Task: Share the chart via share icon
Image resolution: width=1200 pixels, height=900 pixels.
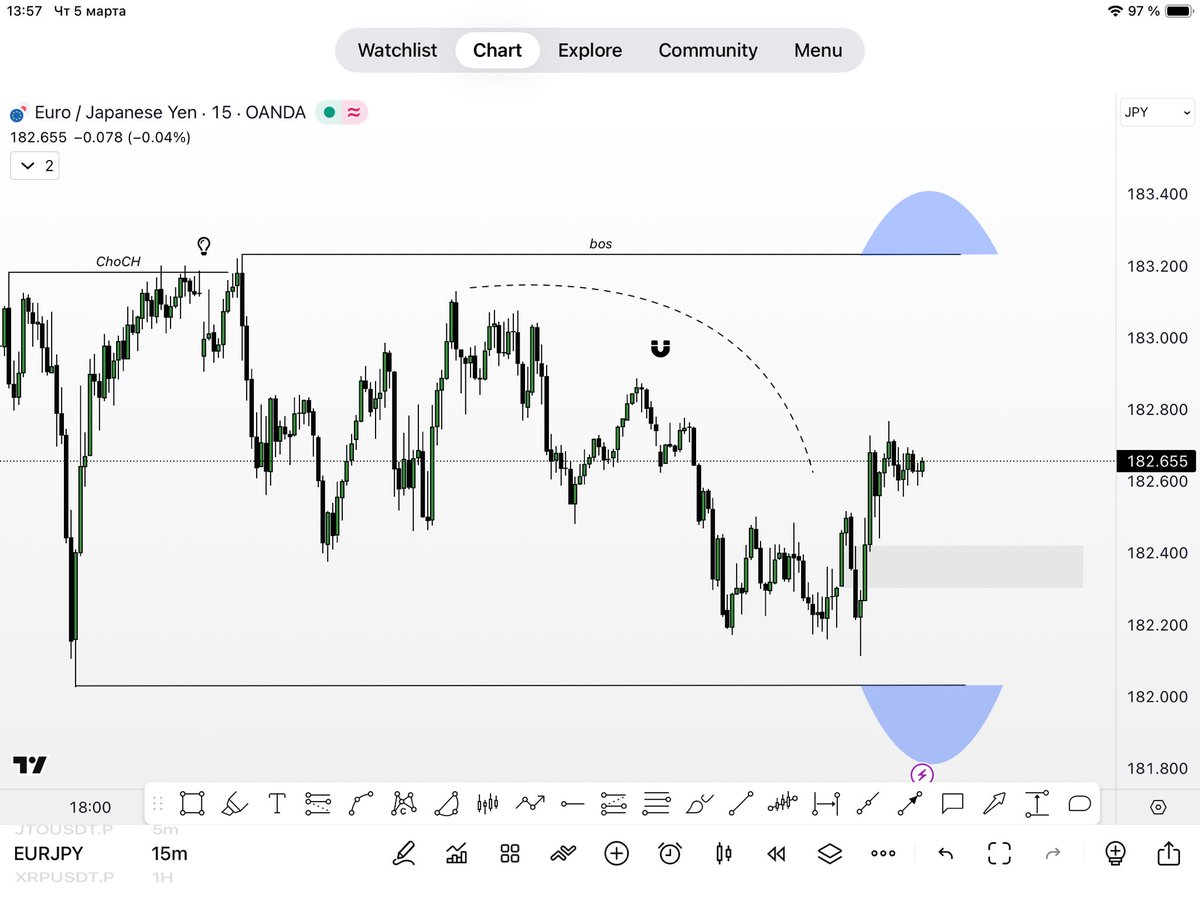Action: click(x=1168, y=852)
